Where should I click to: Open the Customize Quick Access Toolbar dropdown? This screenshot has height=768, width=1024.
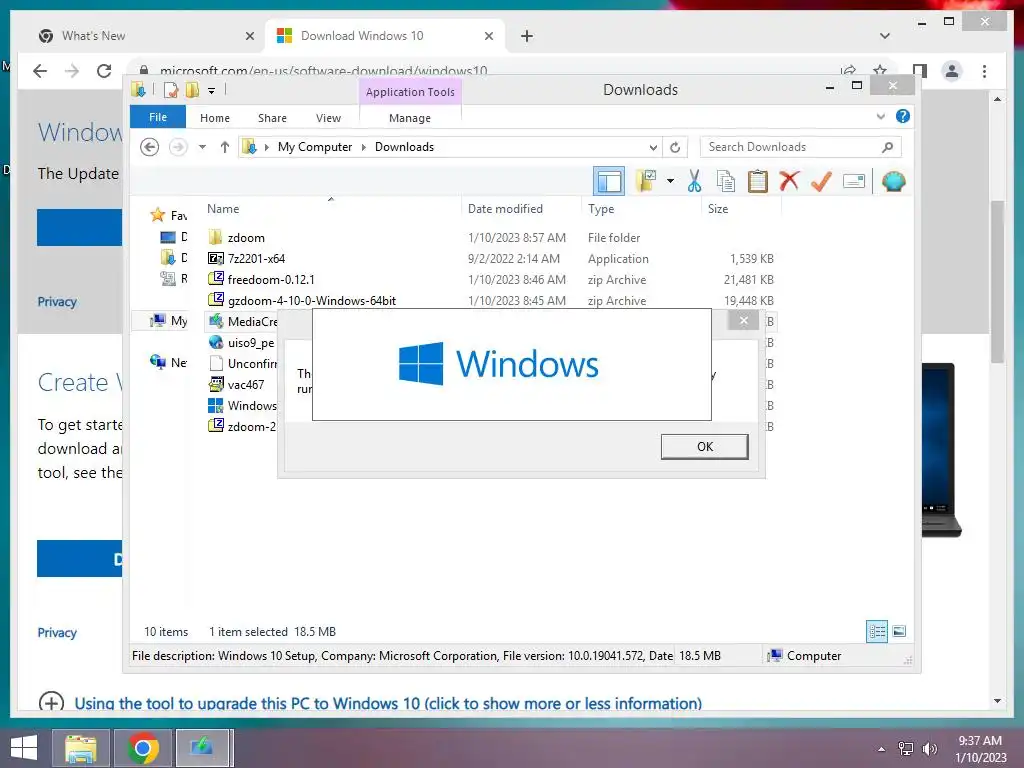click(x=212, y=91)
